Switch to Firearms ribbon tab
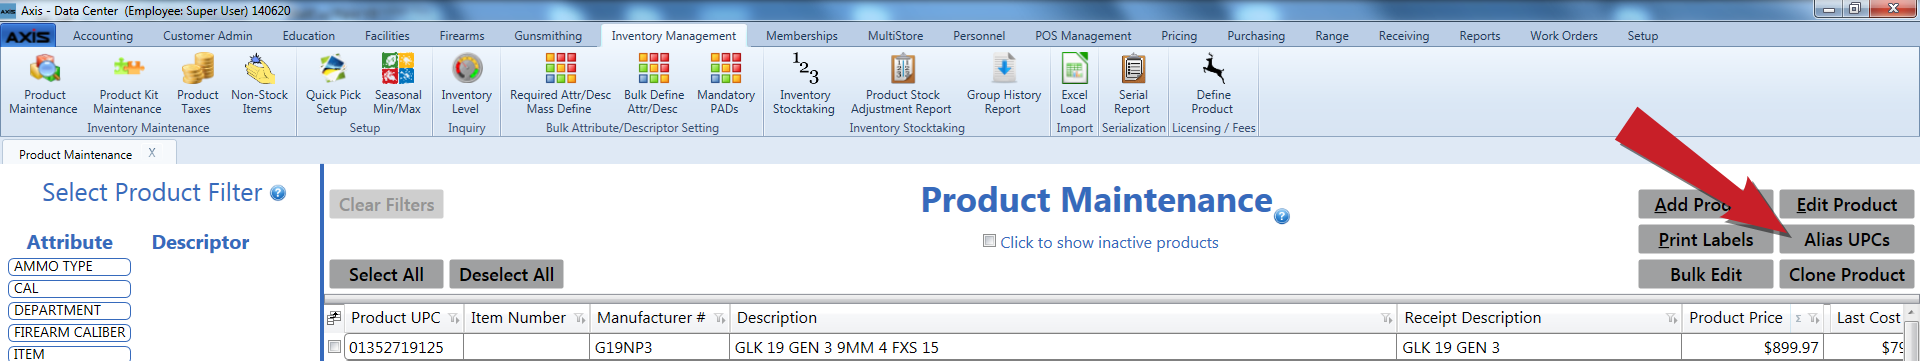 [462, 36]
